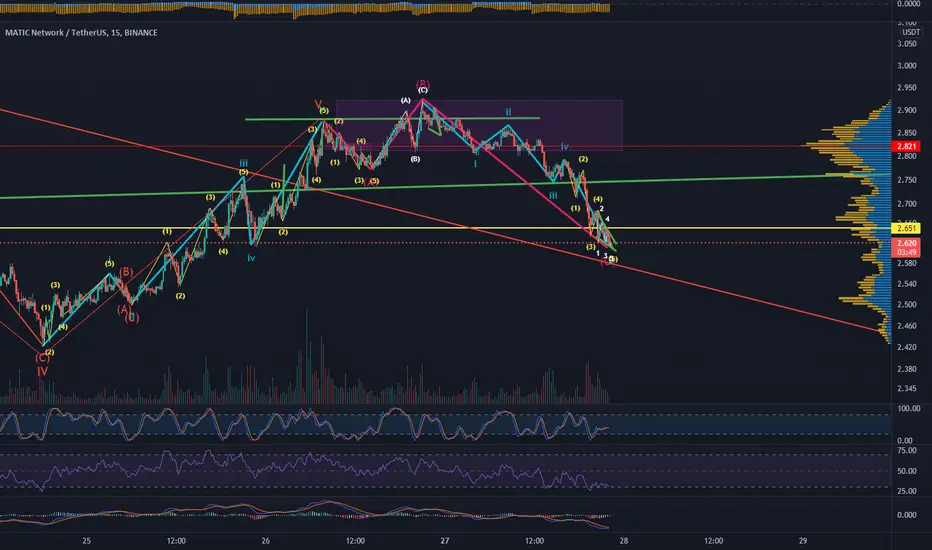
Task: Click the MATIC Network / TetherUS chart title
Action: point(81,33)
